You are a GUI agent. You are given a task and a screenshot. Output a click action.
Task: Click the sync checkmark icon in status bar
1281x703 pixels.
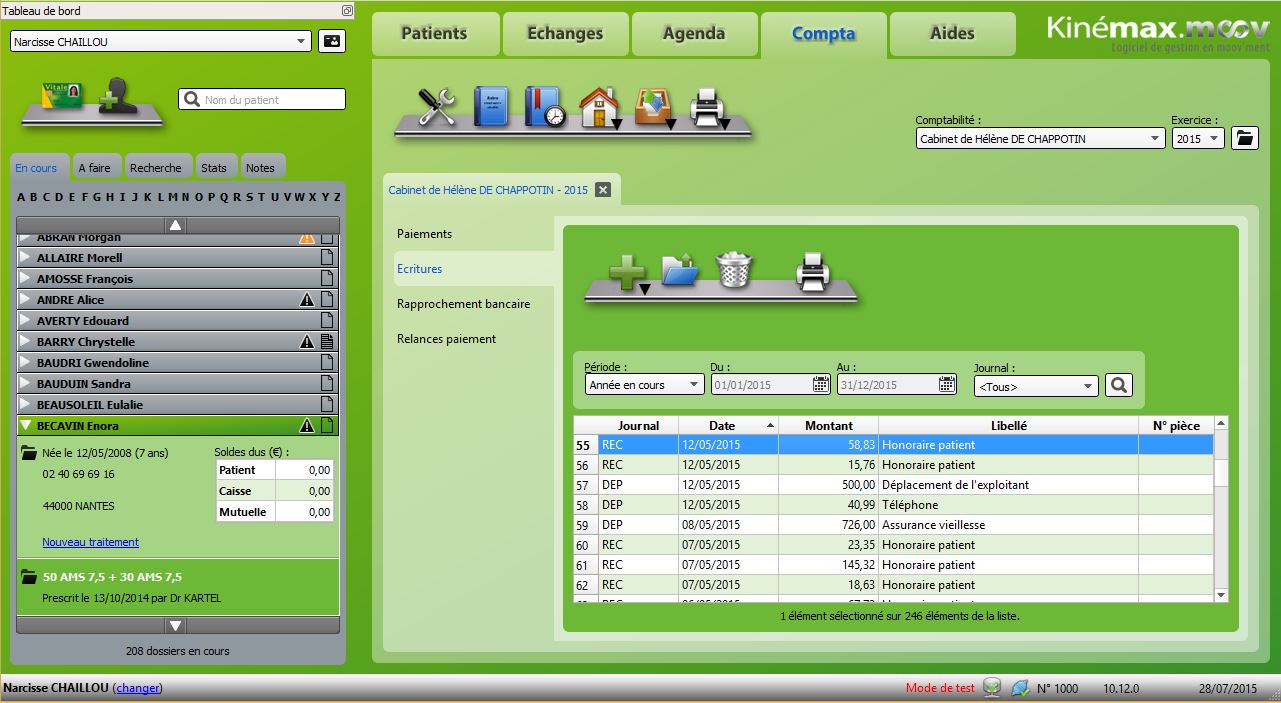(1020, 688)
